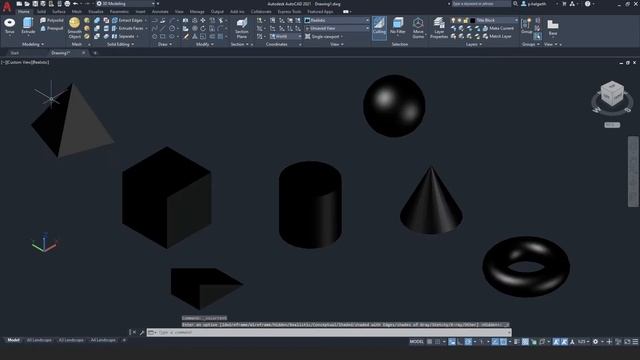Screen dimensions: 640x360
Task: Open the Start file tab
Action: [x=15, y=53]
